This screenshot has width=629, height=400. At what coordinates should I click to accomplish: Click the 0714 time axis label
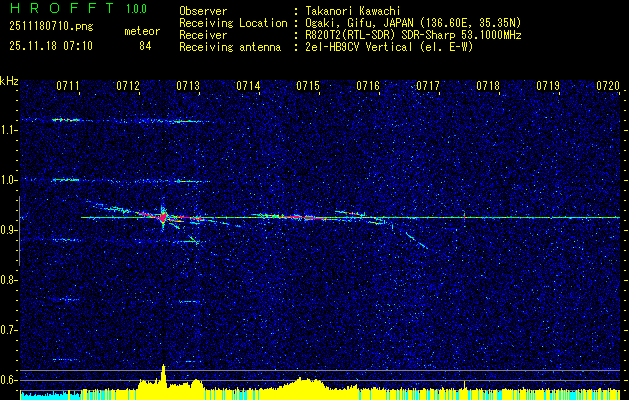(x=248, y=85)
